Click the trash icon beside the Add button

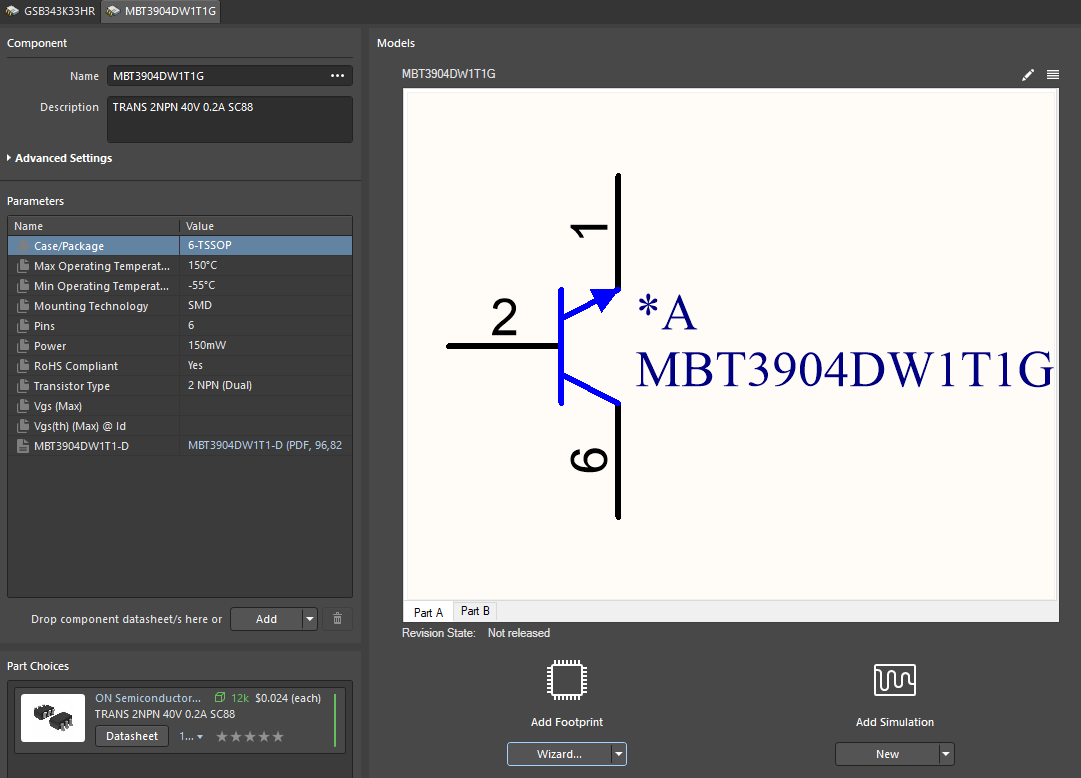[x=337, y=618]
